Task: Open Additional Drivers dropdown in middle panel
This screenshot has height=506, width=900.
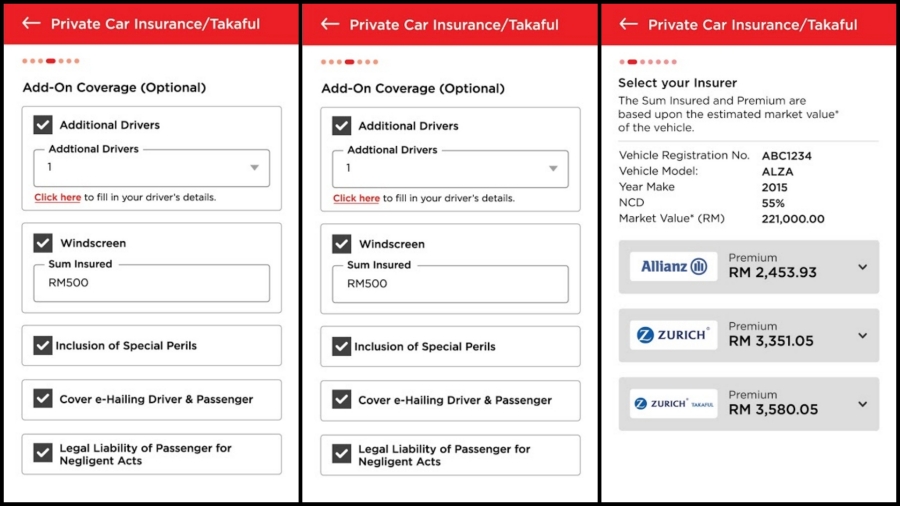Action: pos(450,169)
